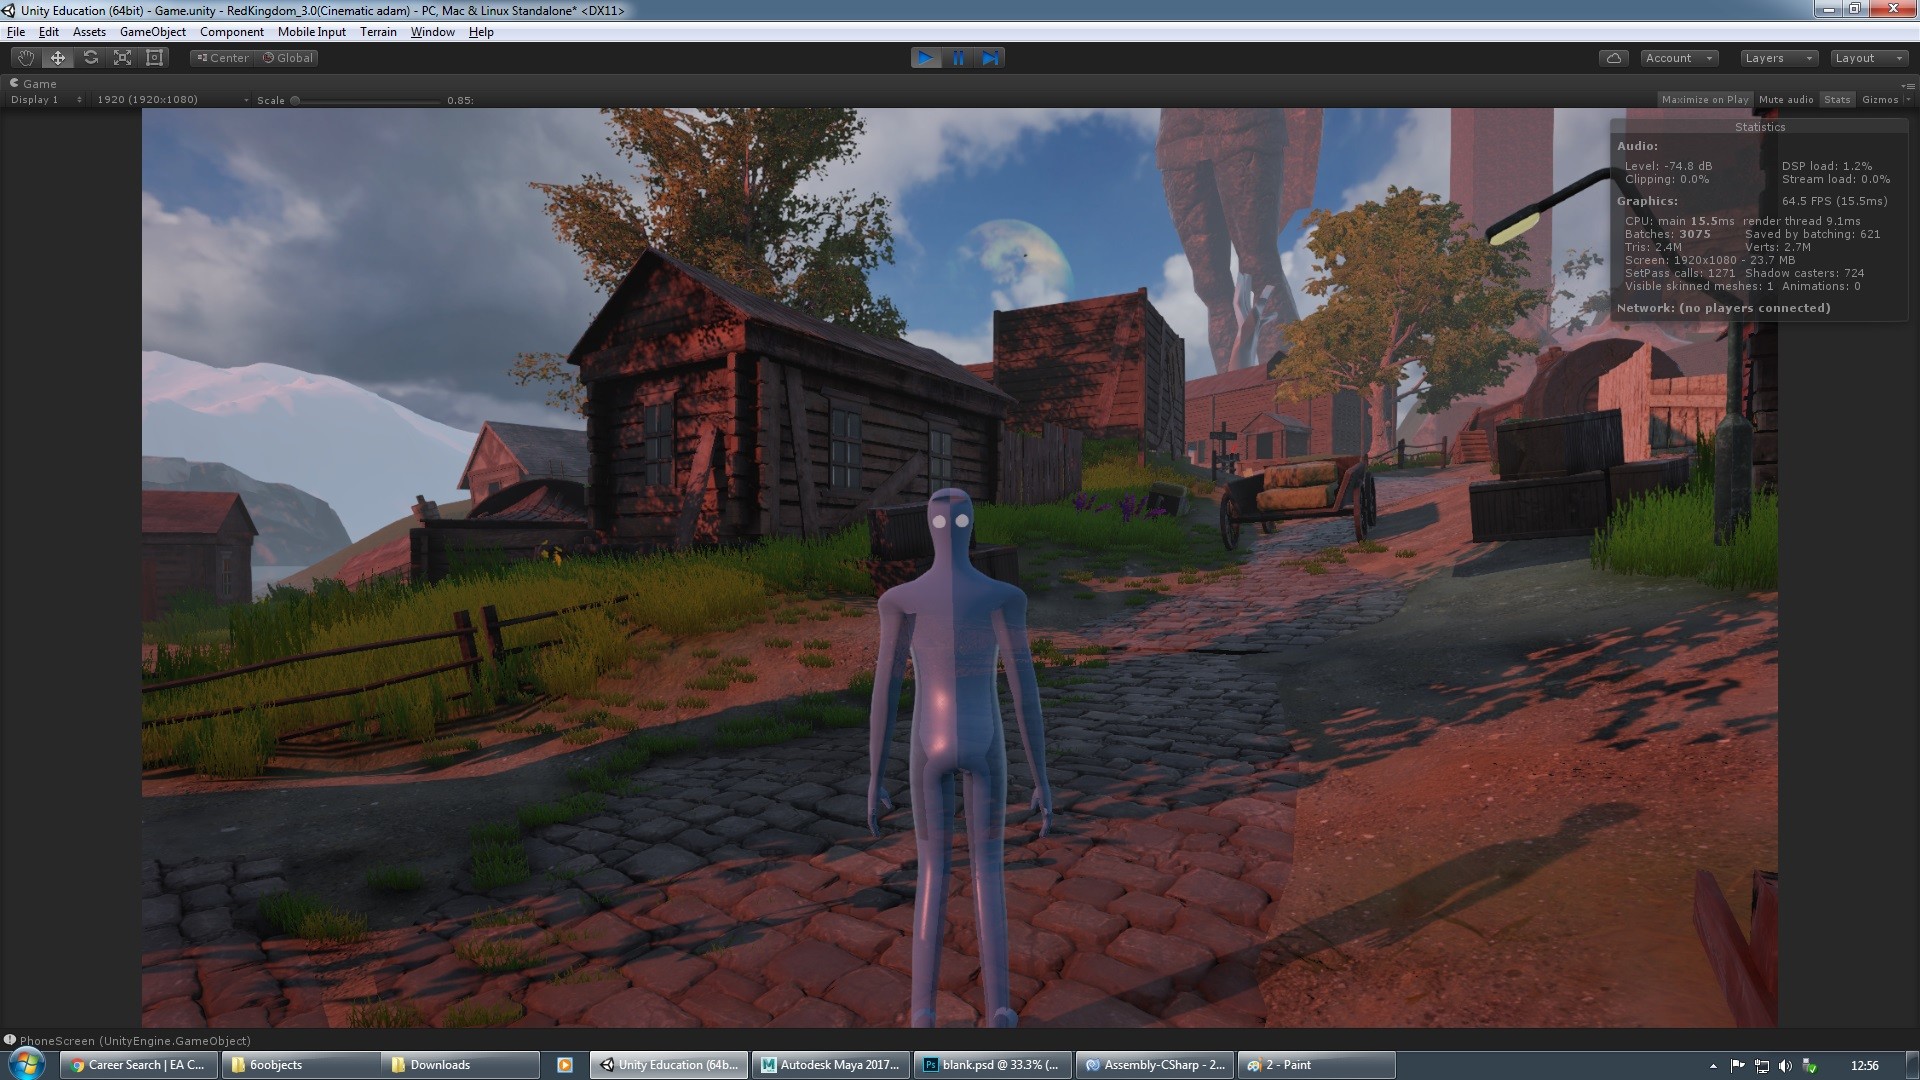Toggle the Center pivot button

222,58
